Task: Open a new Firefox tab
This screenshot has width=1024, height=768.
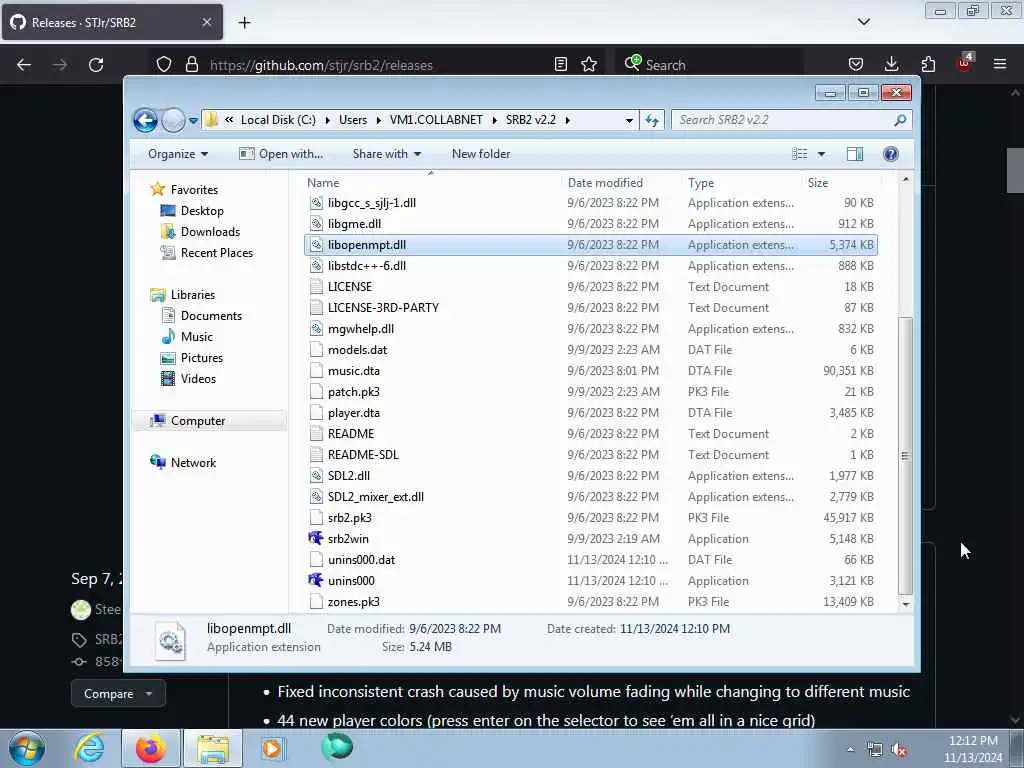Action: [244, 23]
